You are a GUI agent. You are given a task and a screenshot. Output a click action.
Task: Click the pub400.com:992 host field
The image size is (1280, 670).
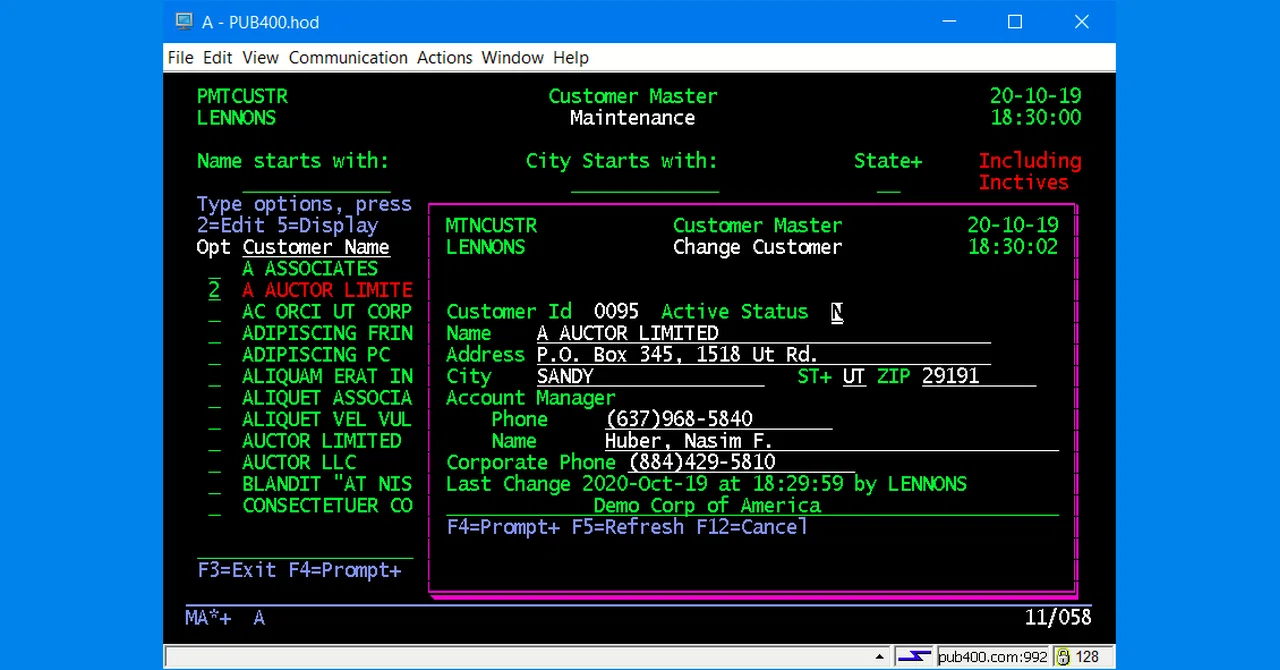coord(992,657)
